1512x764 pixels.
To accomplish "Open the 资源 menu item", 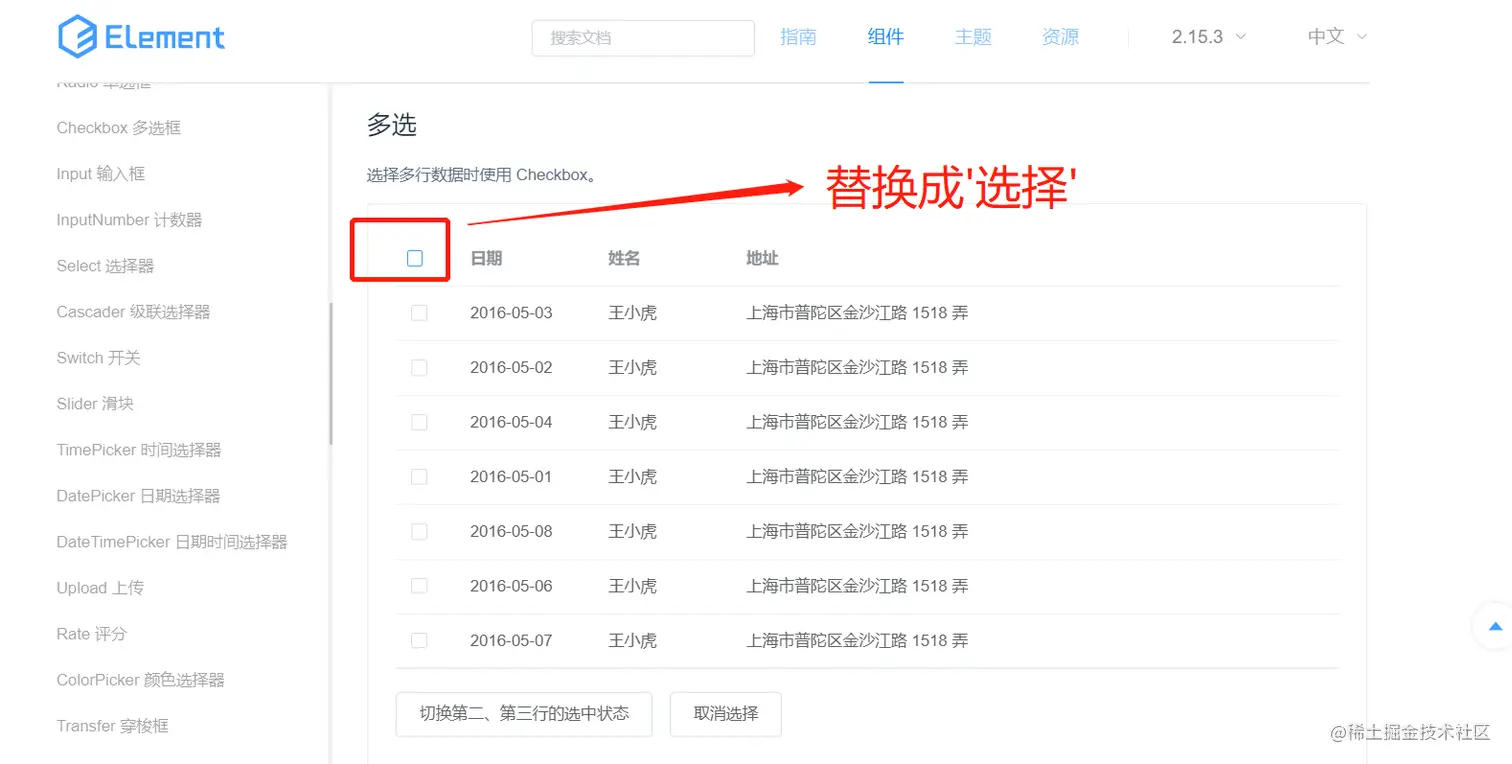I will coord(1059,36).
